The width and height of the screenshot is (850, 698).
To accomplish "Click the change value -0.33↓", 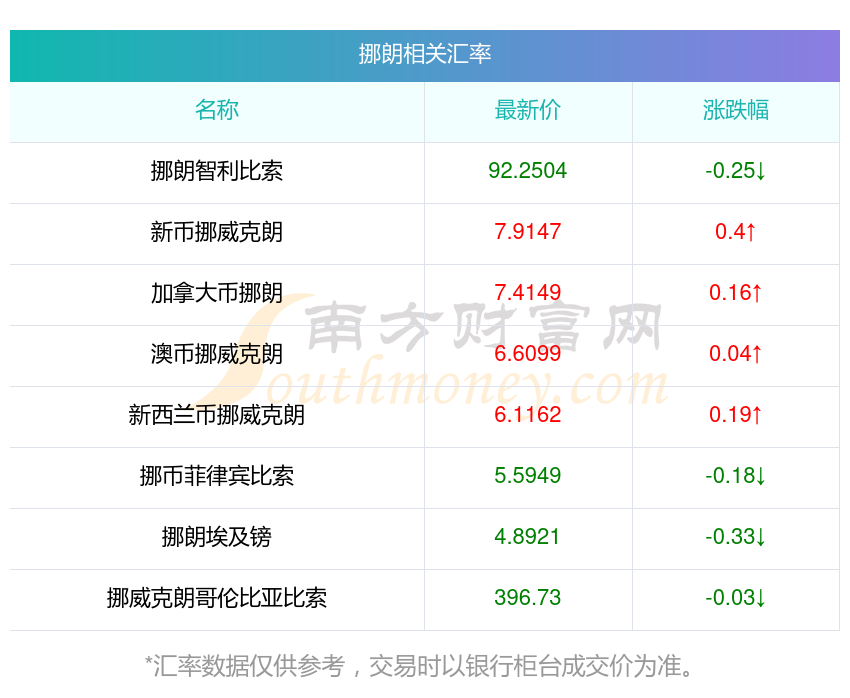I will point(735,537).
